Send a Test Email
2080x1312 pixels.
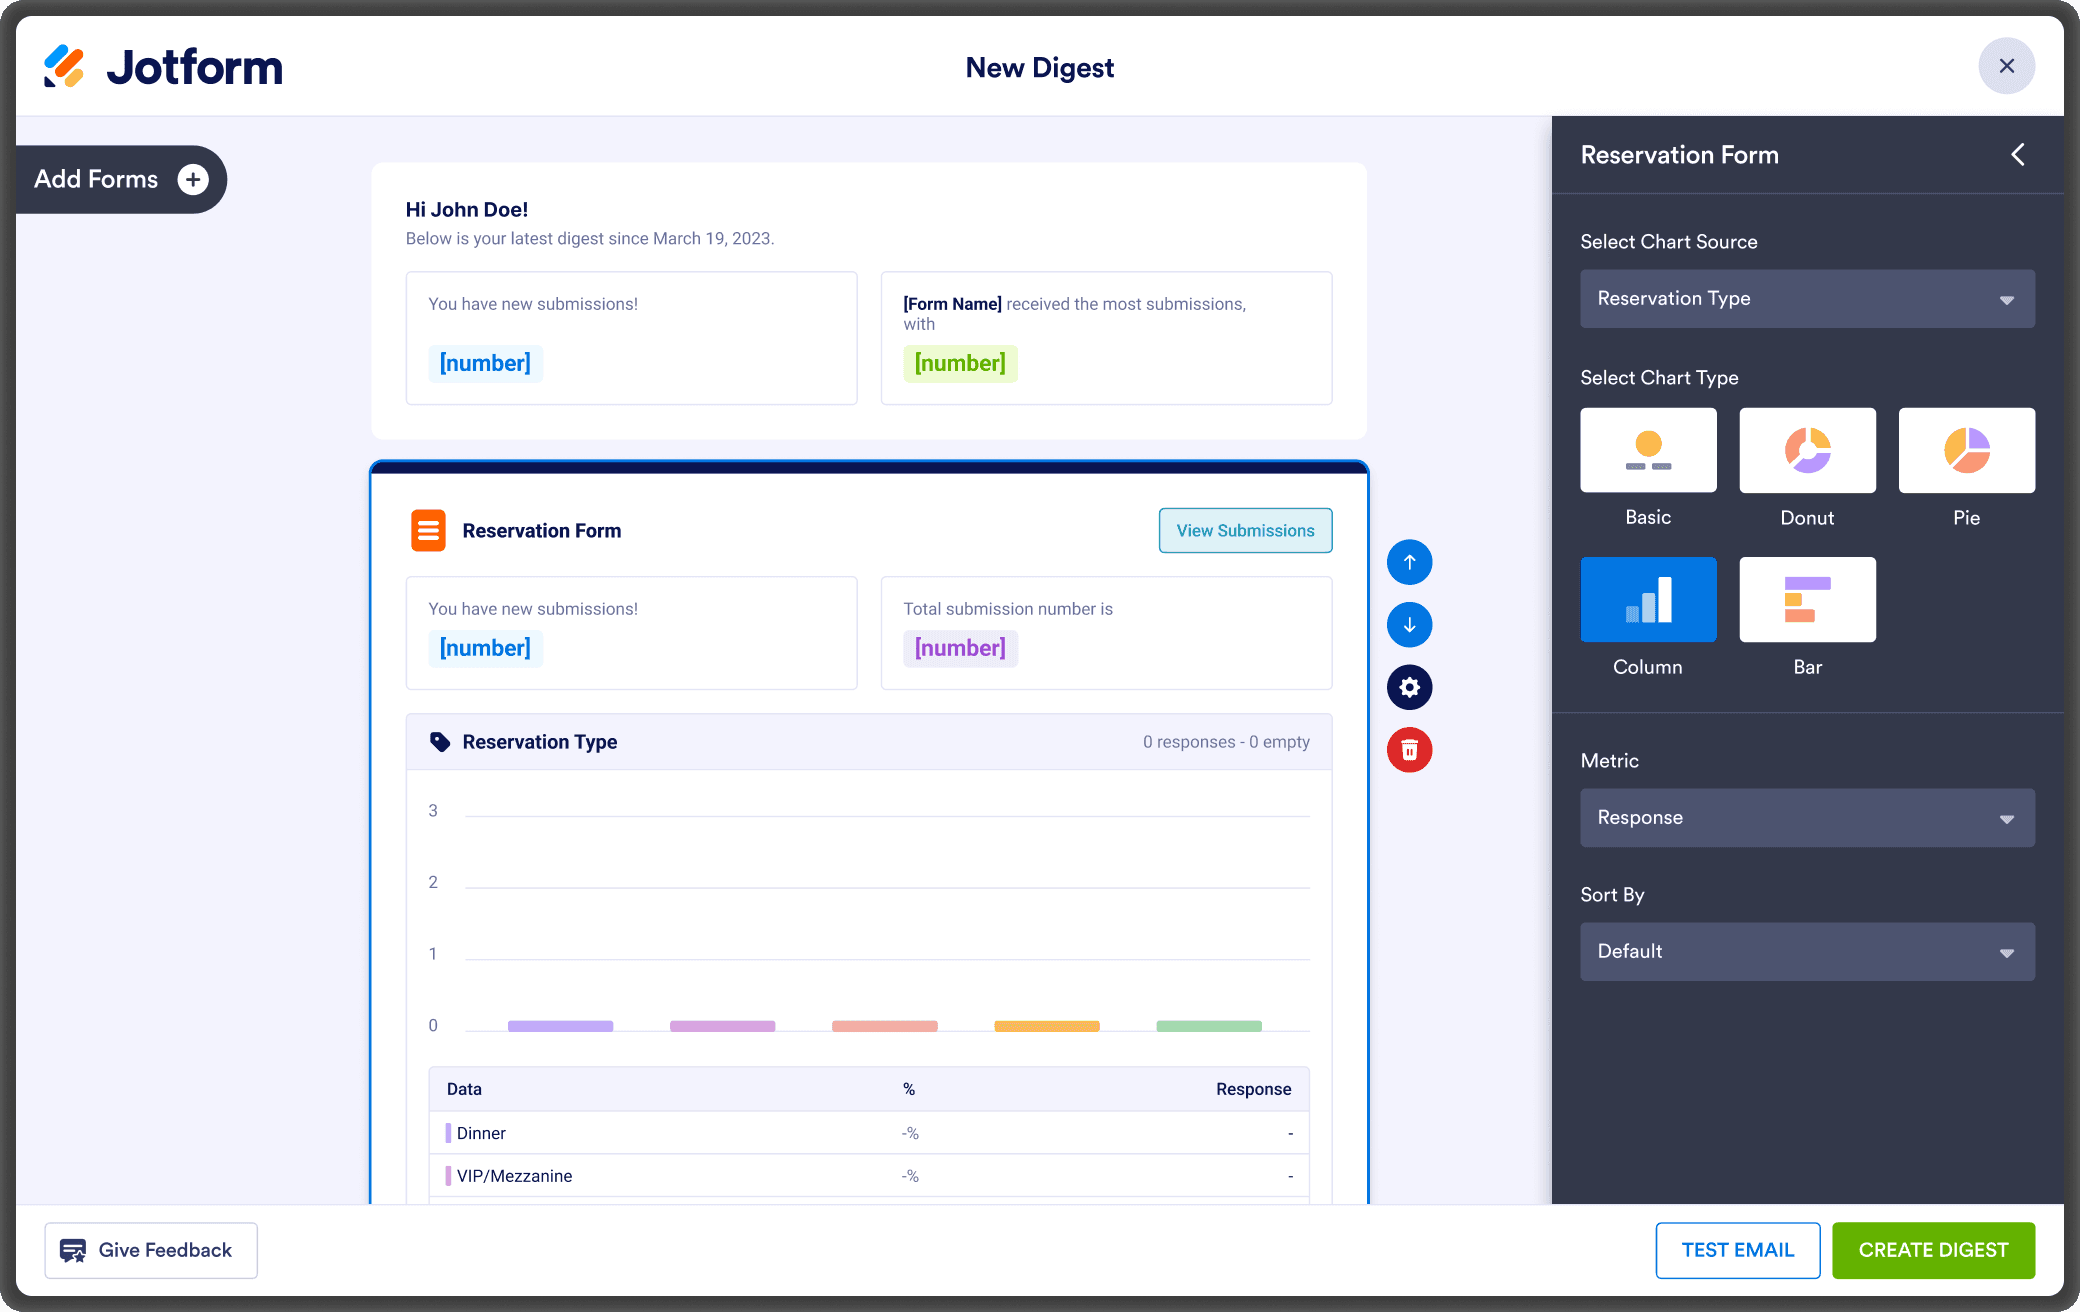[x=1737, y=1250]
